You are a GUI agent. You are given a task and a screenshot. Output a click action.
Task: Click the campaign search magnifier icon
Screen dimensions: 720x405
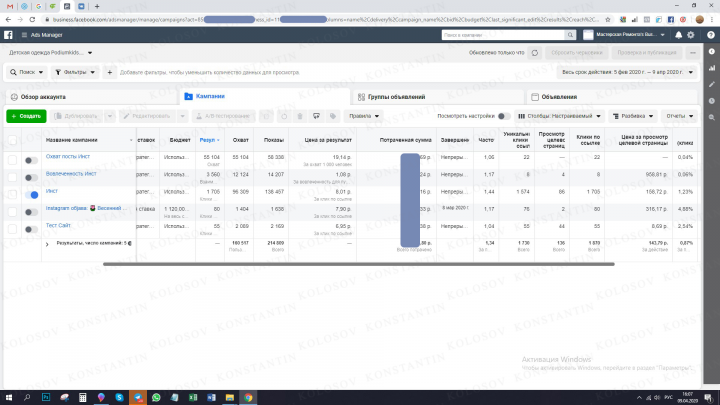[x=570, y=35]
